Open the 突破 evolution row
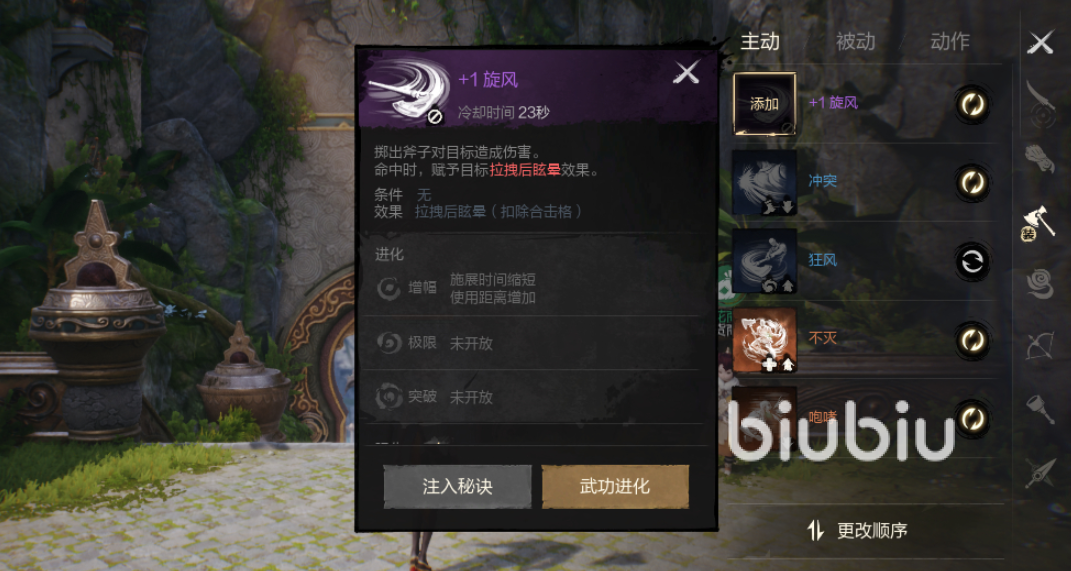 [x=531, y=396]
